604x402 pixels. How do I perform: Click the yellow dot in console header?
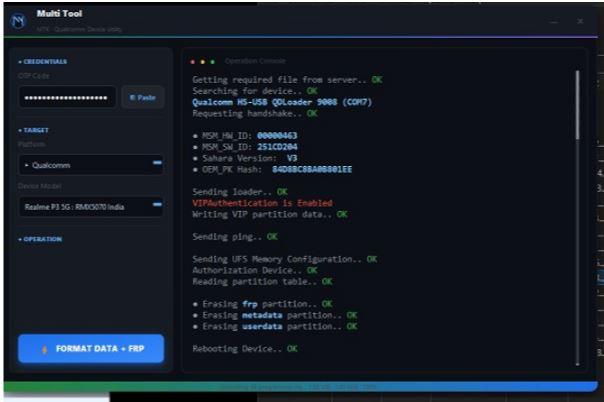click(203, 62)
